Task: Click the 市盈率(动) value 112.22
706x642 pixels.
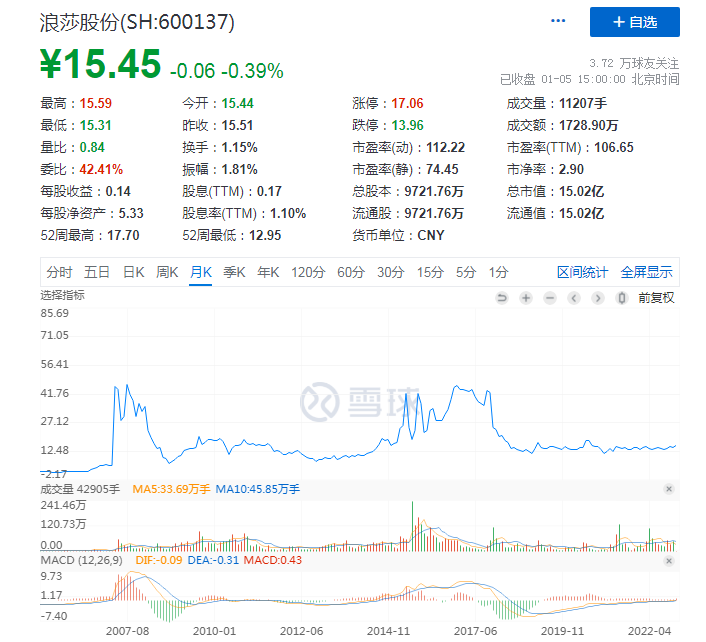Action: coord(446,148)
